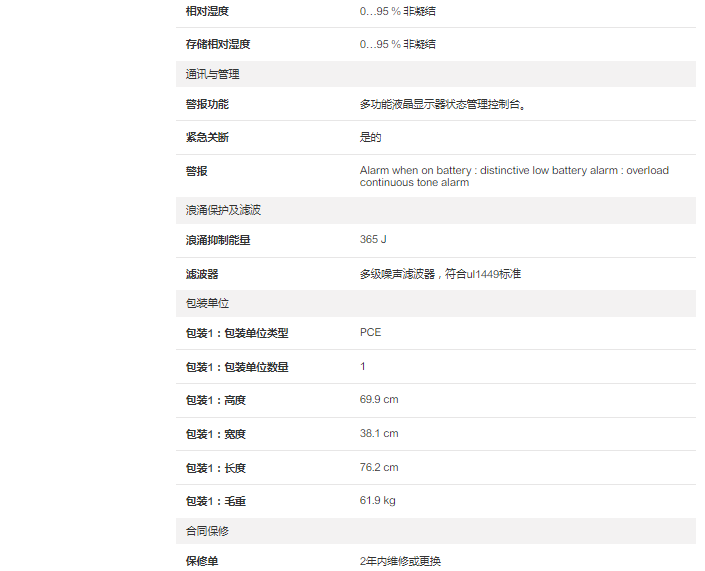Click the 警报功能 label

tap(206, 104)
